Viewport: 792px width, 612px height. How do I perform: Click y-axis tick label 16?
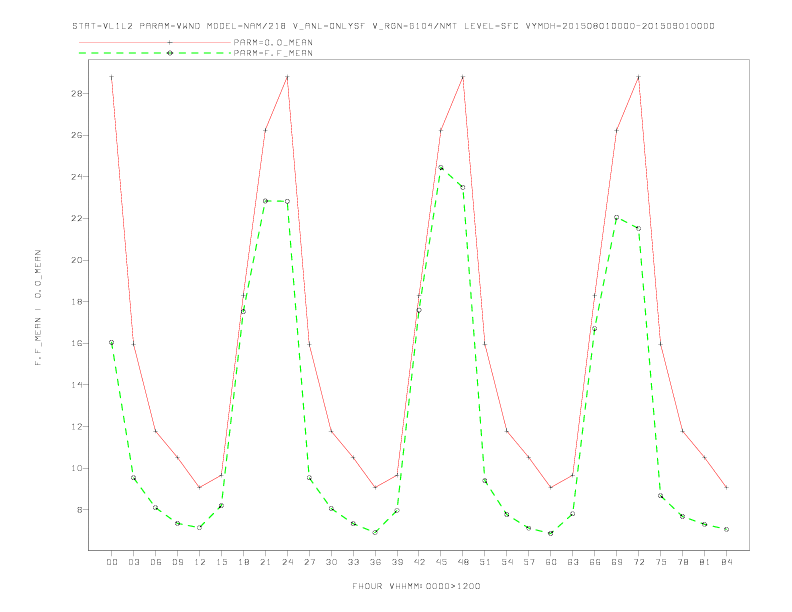click(x=77, y=343)
